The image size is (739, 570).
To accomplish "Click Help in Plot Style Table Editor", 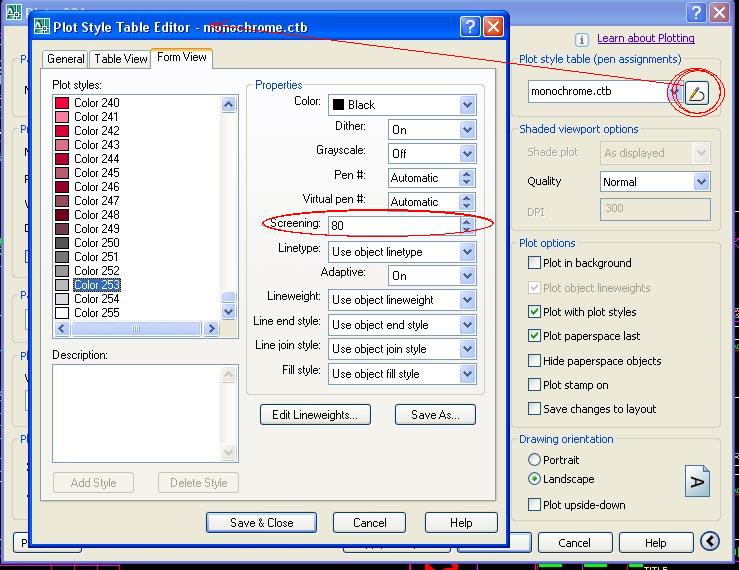I will pos(461,522).
